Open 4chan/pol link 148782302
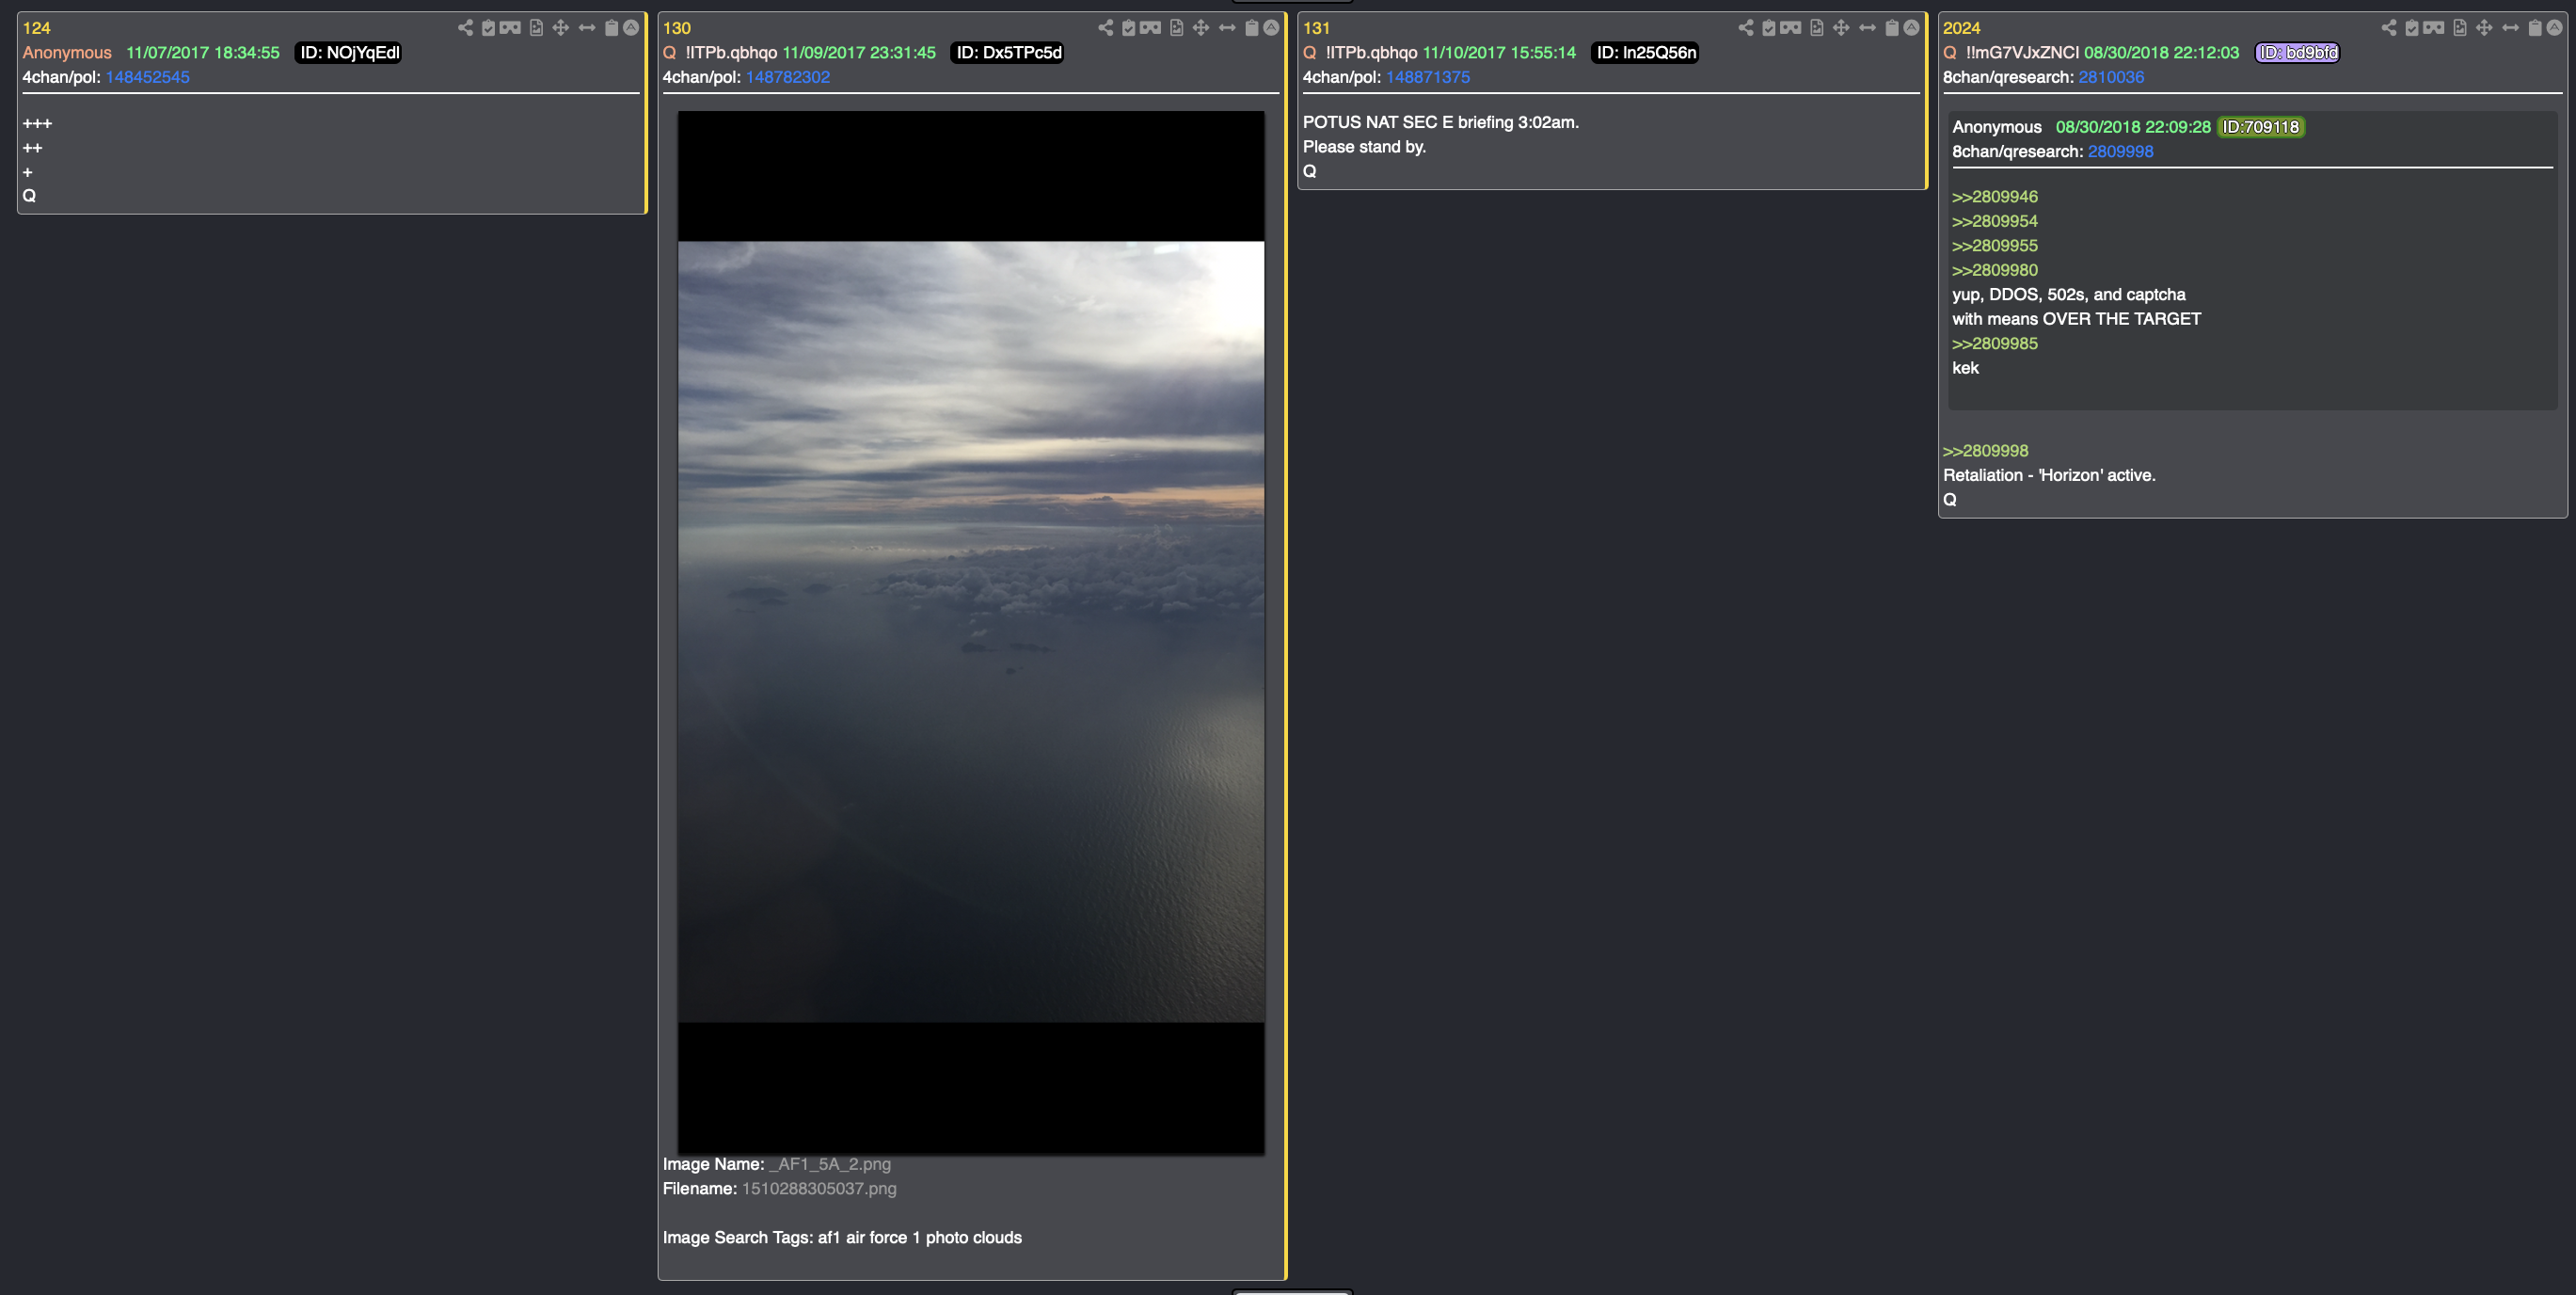The image size is (2576, 1295). click(x=787, y=77)
